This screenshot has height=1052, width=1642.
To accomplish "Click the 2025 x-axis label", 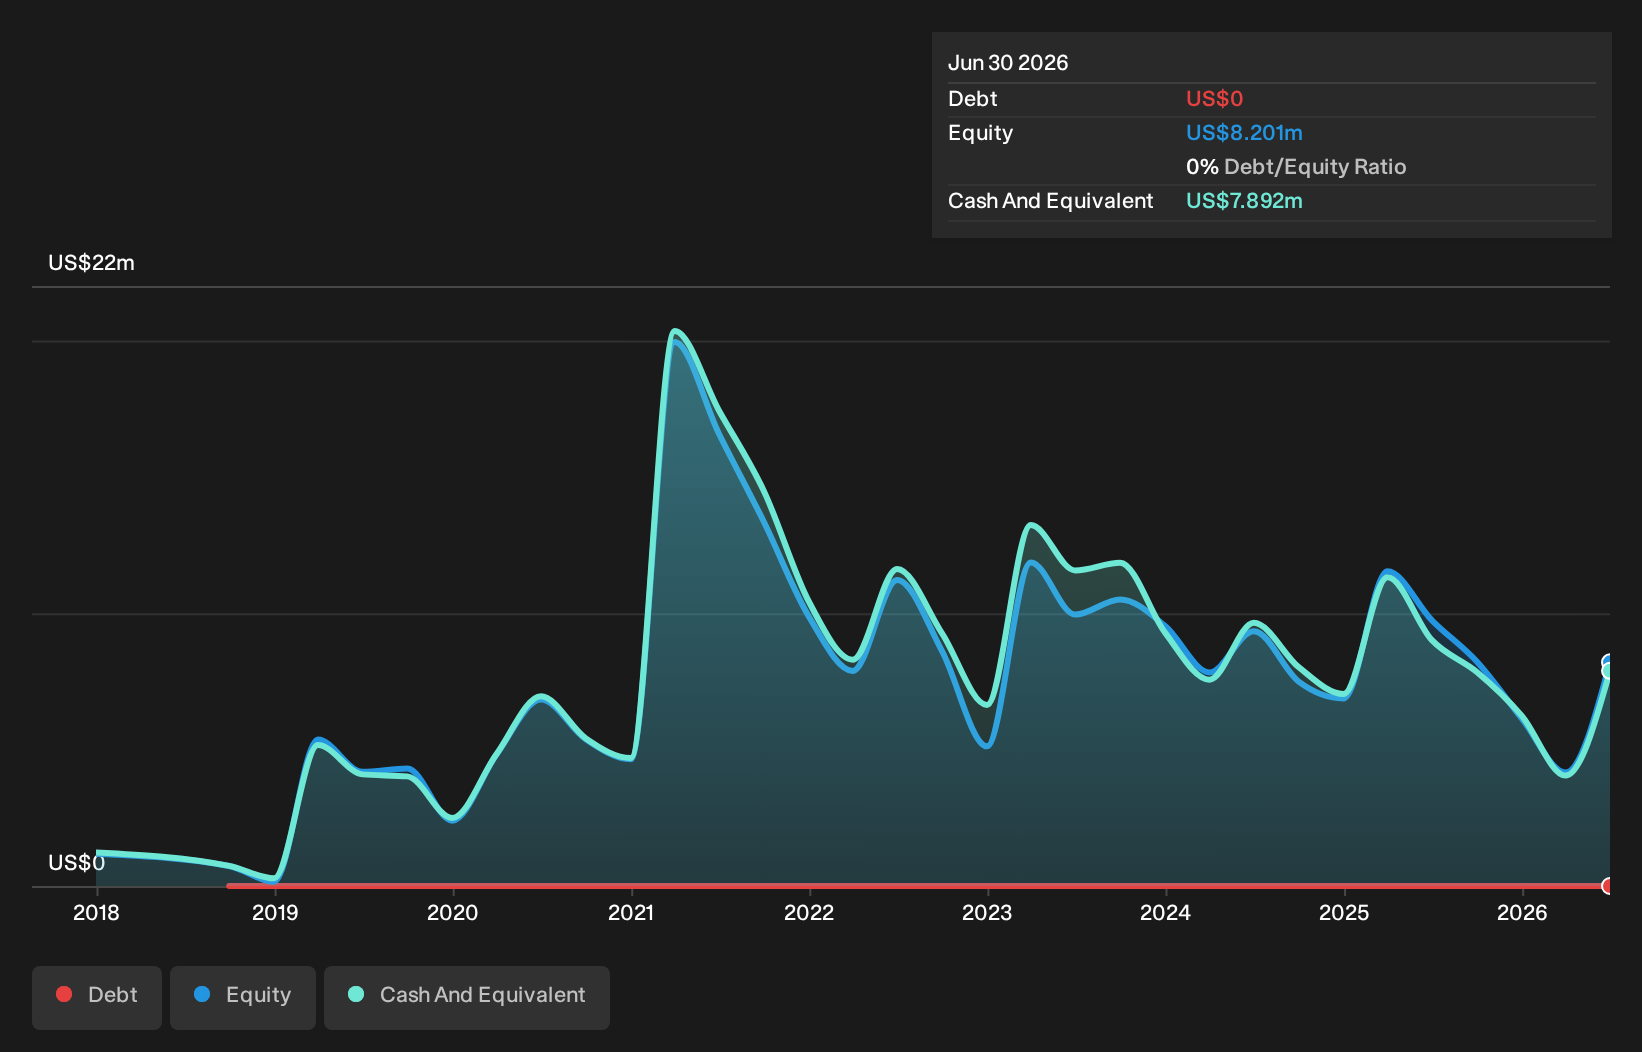I will tap(1344, 912).
